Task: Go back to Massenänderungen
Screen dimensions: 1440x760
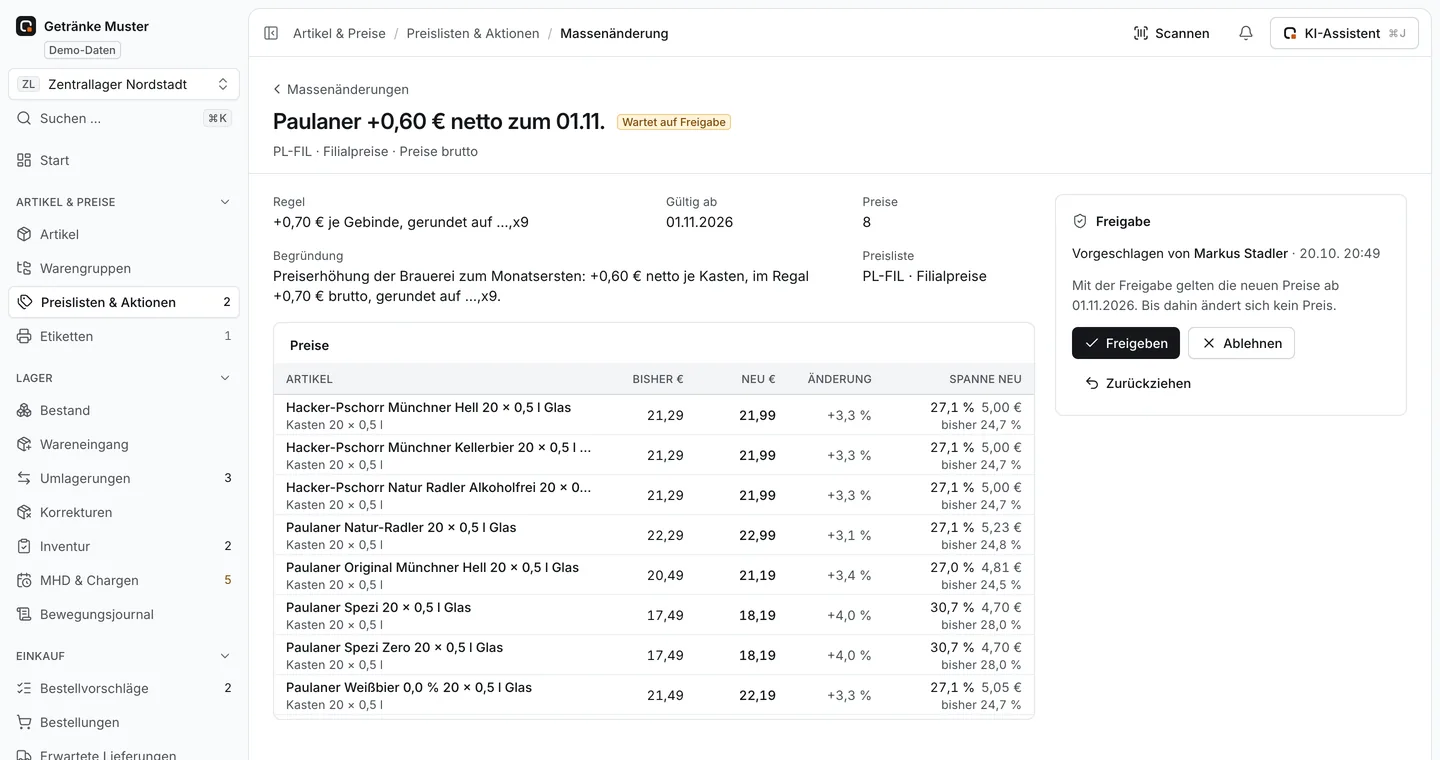Action: click(x=341, y=89)
